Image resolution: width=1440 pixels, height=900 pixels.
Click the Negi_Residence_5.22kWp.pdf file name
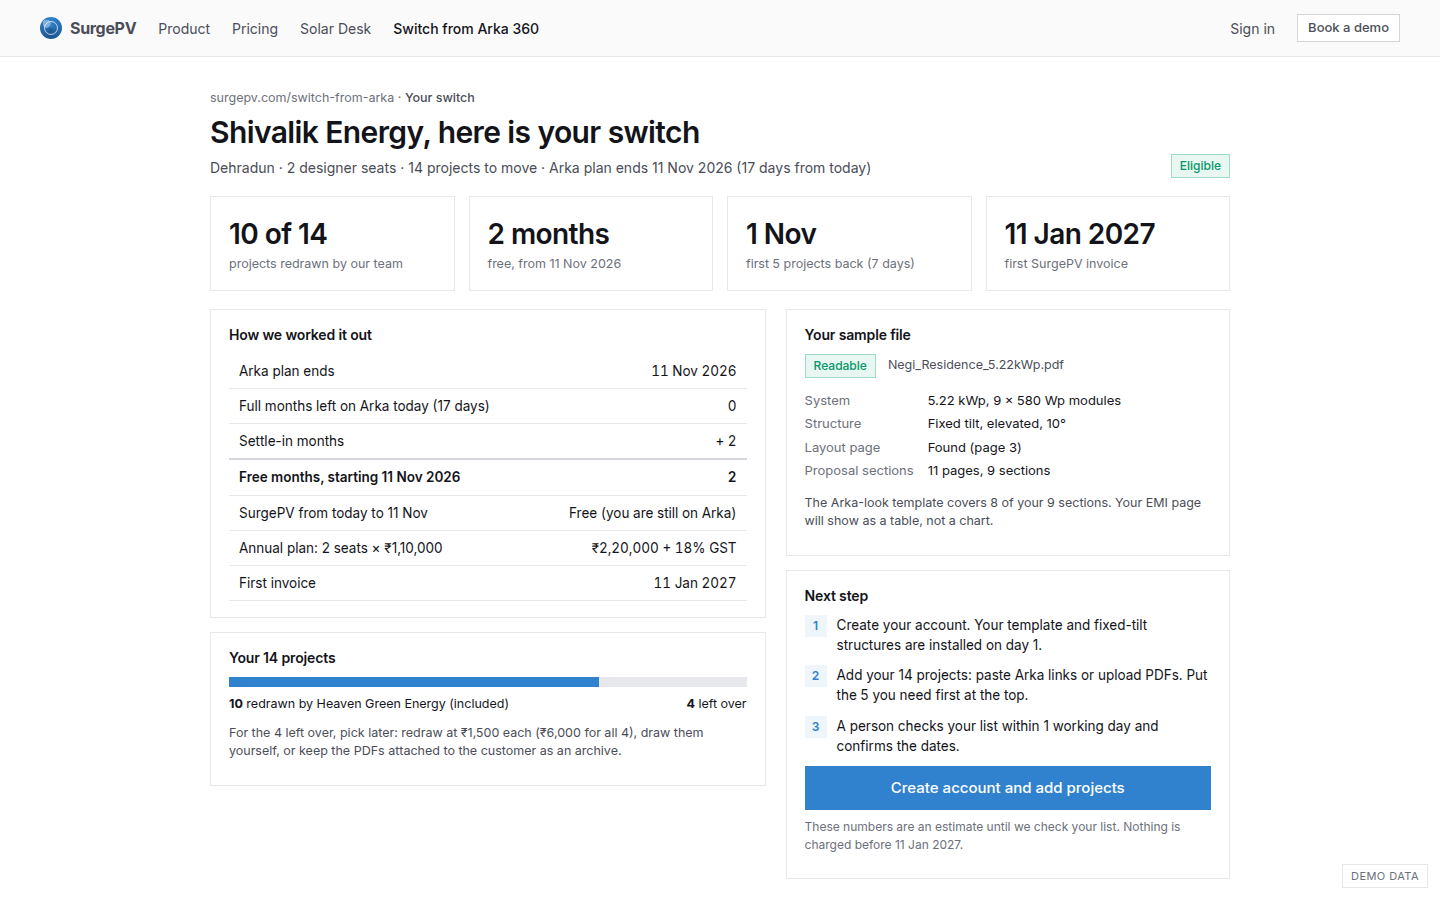[x=976, y=365]
